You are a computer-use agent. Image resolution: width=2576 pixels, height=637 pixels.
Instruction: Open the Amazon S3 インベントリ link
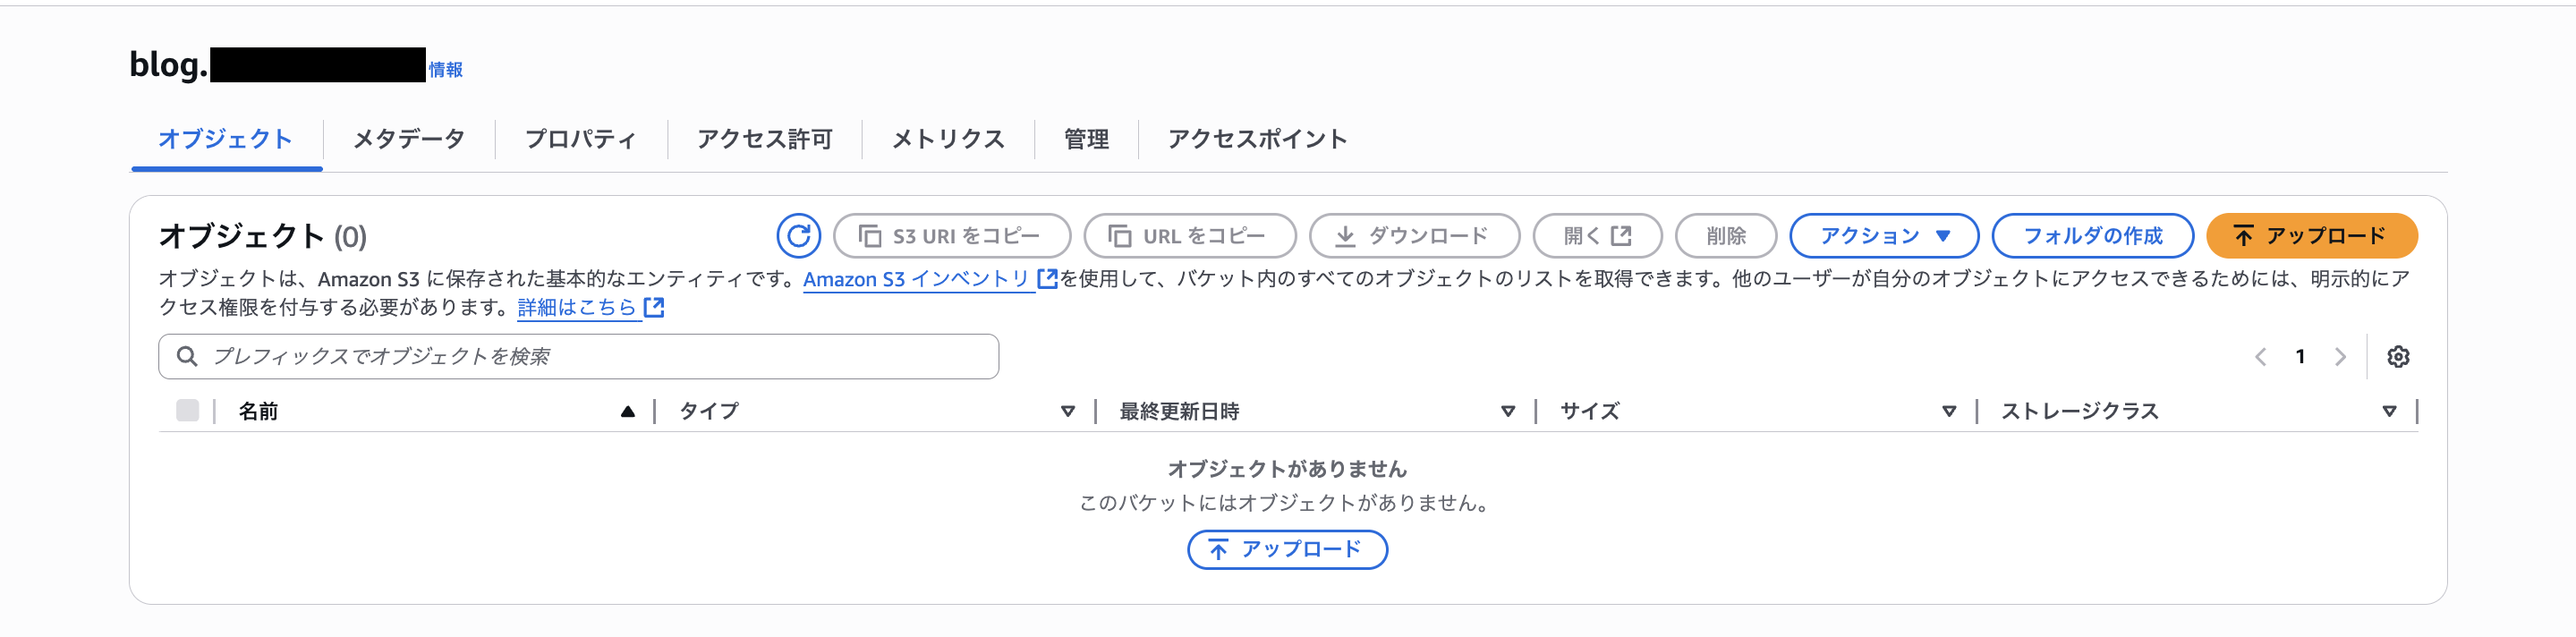pyautogui.click(x=916, y=279)
